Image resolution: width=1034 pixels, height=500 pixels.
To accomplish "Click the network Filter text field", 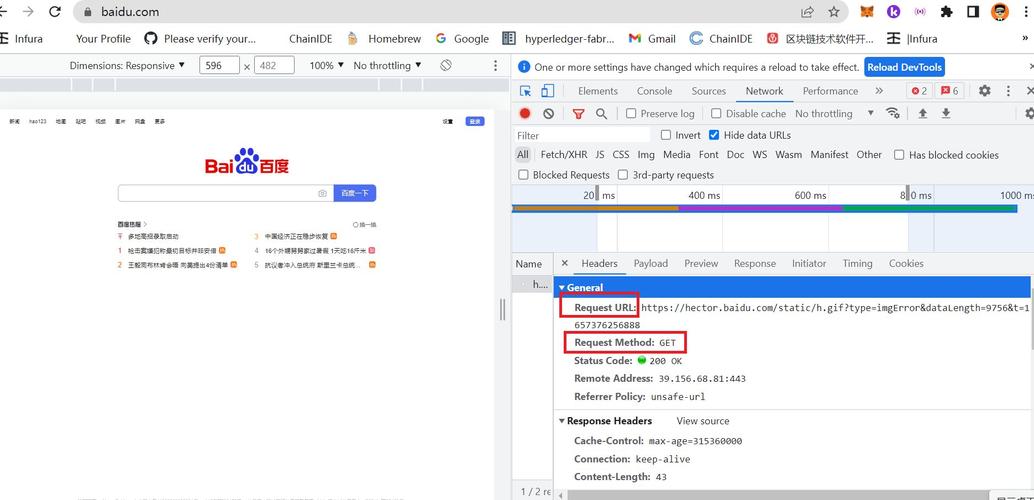I will (582, 135).
